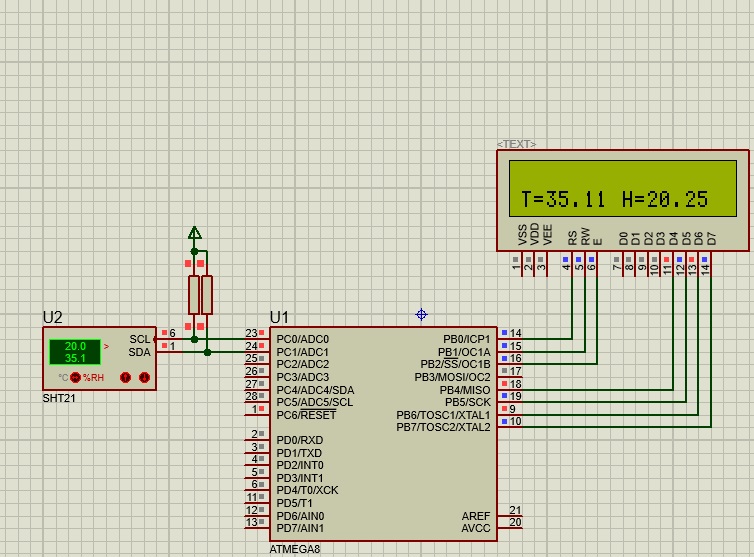Click pin number 21 next to AREF
This screenshot has height=557, width=754.
pyautogui.click(x=515, y=510)
